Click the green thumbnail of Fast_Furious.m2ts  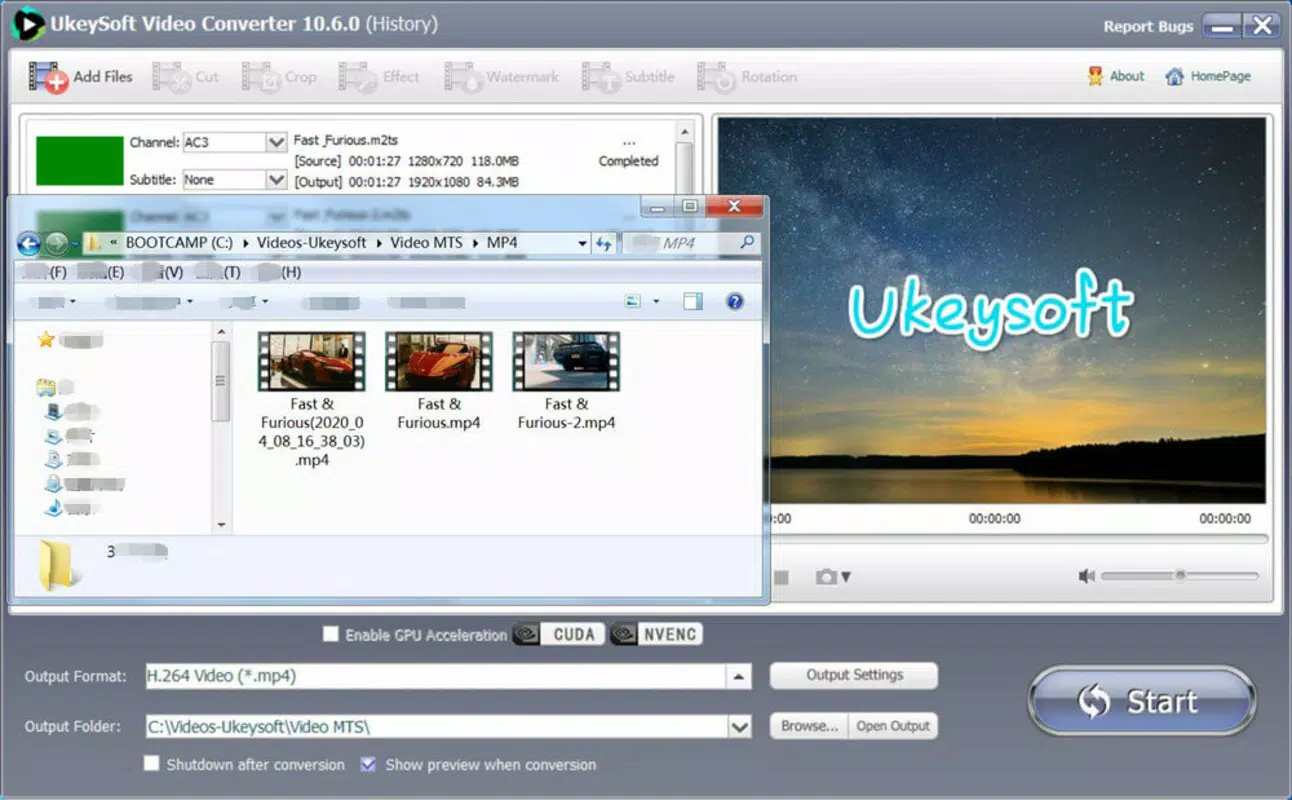tap(80, 161)
